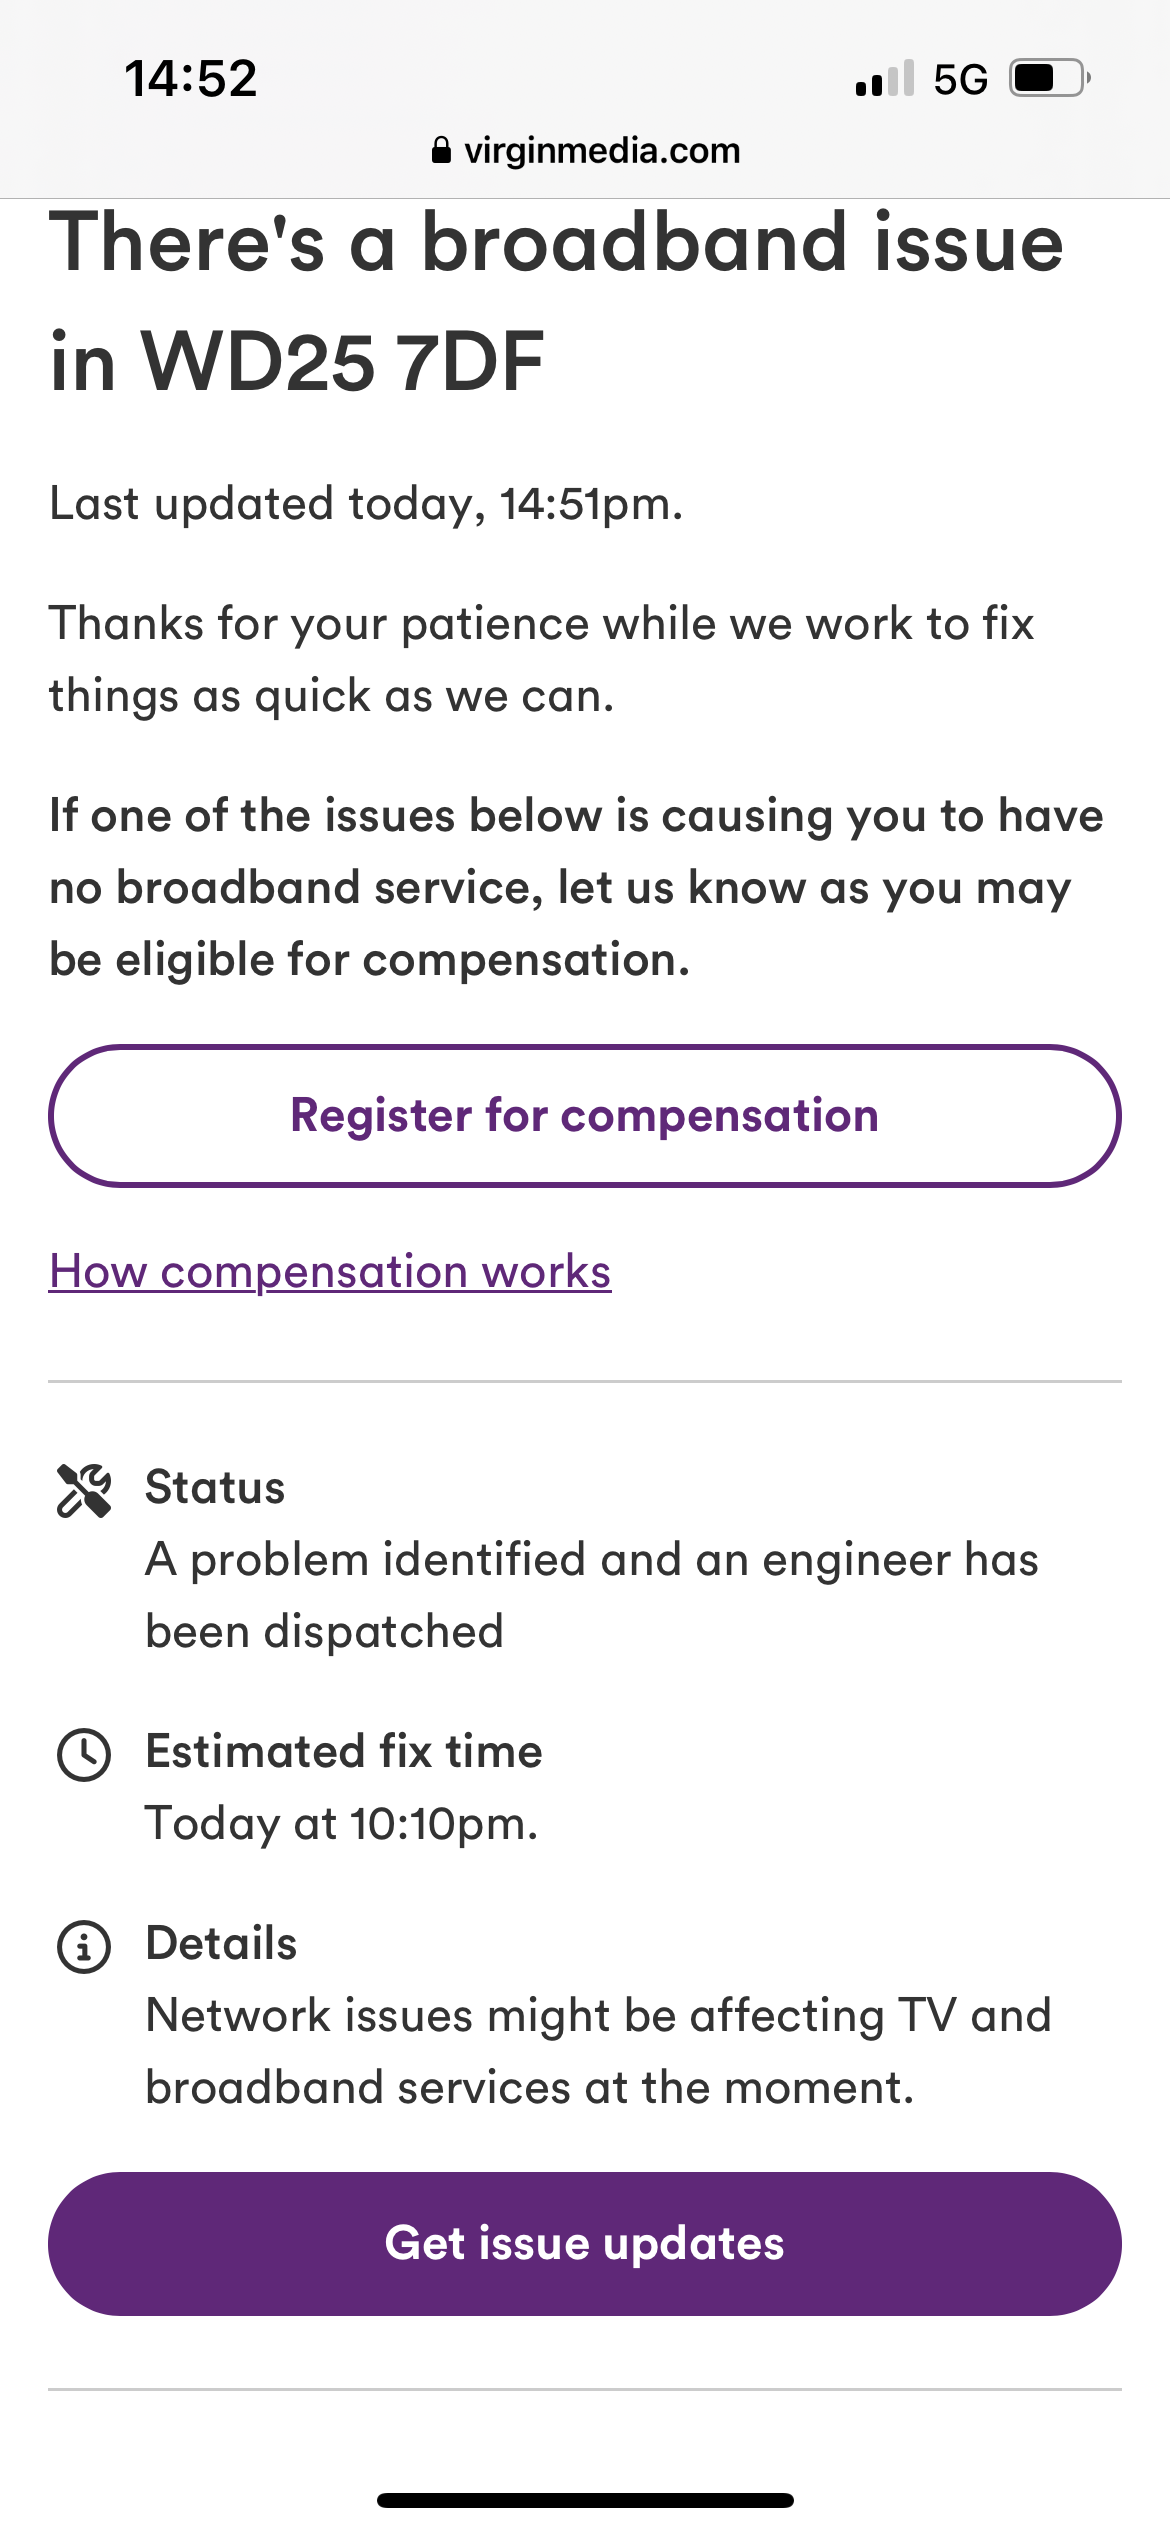The width and height of the screenshot is (1170, 2532).
Task: Tap the crossed tools Status icon
Action: point(84,1491)
